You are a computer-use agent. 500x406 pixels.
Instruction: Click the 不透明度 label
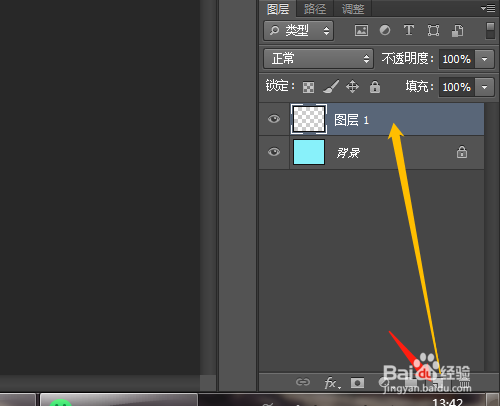click(407, 59)
